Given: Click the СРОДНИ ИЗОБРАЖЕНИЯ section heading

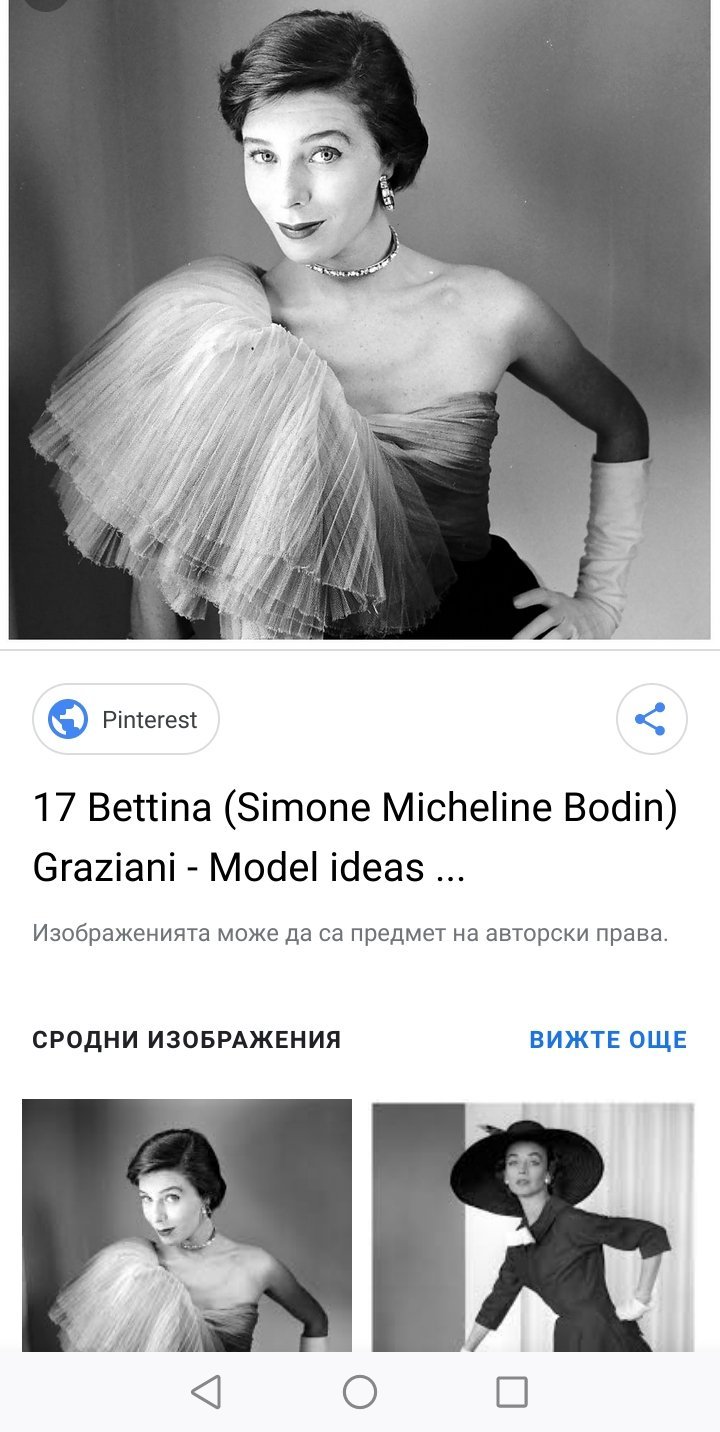Looking at the screenshot, I should (187, 1040).
